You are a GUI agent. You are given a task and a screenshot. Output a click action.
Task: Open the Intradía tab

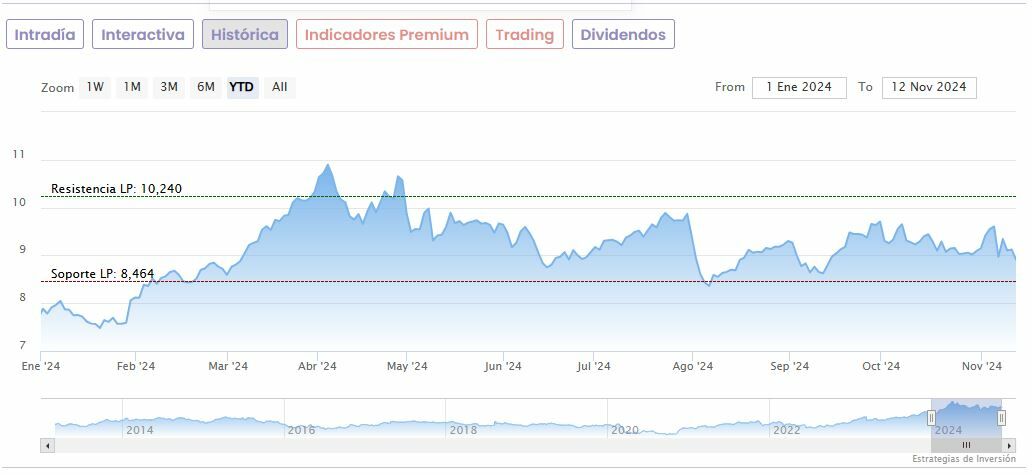click(45, 35)
